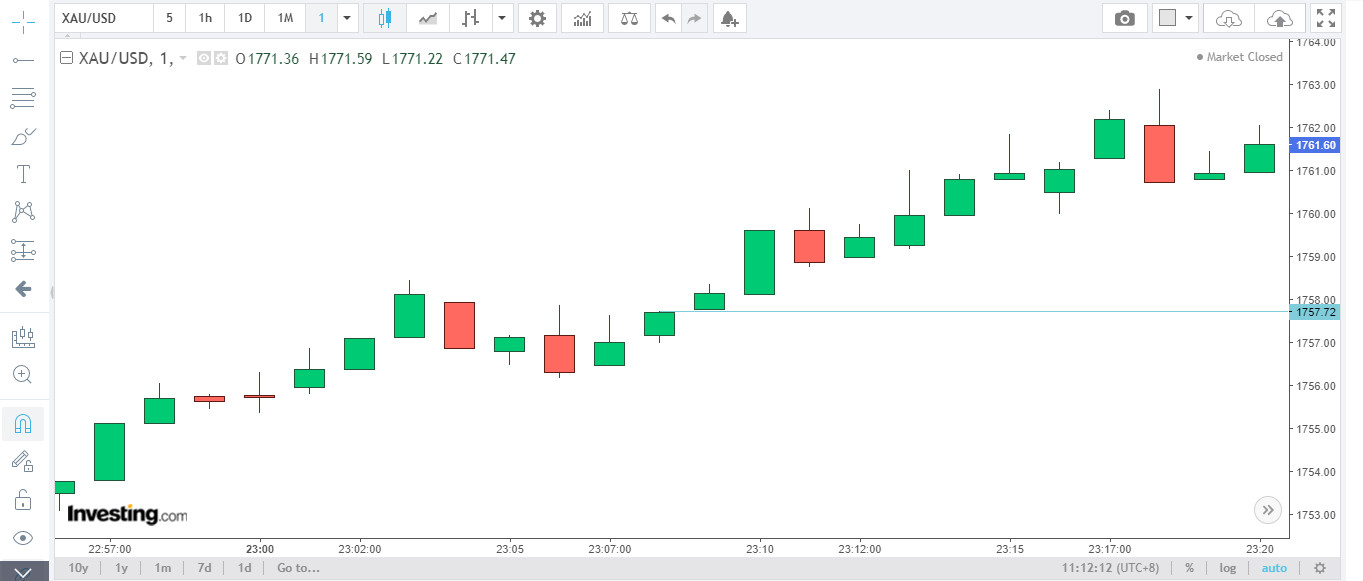Screen dimensions: 1363x581
Task: Toggle log scale on price axis
Action: point(1227,568)
